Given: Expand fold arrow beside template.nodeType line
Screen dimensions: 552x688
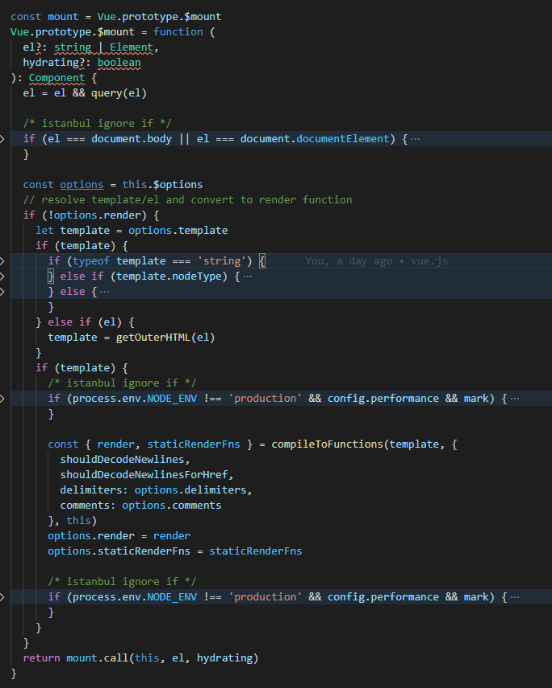Looking at the screenshot, I should tap(2, 276).
